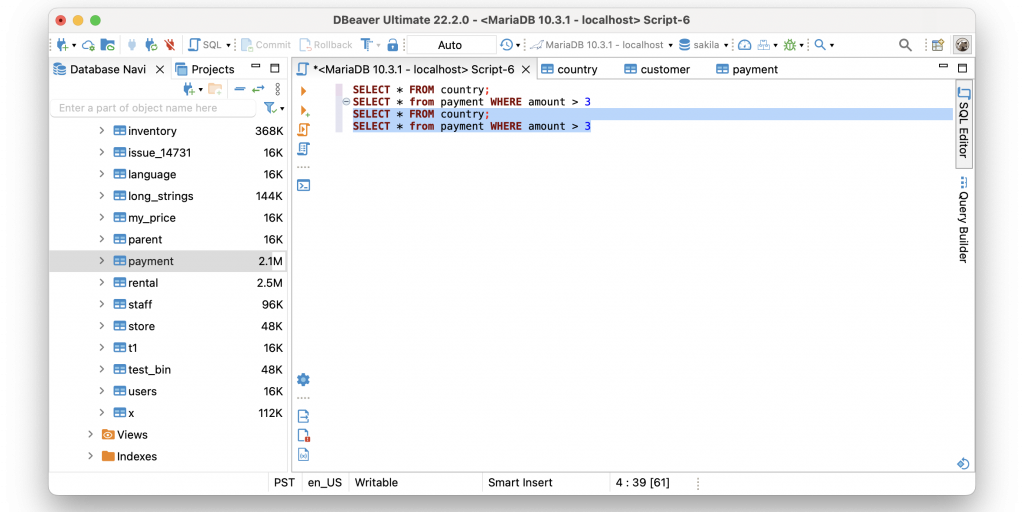
Task: Open the dashboard gauge icon in toolbar
Action: pyautogui.click(x=744, y=45)
